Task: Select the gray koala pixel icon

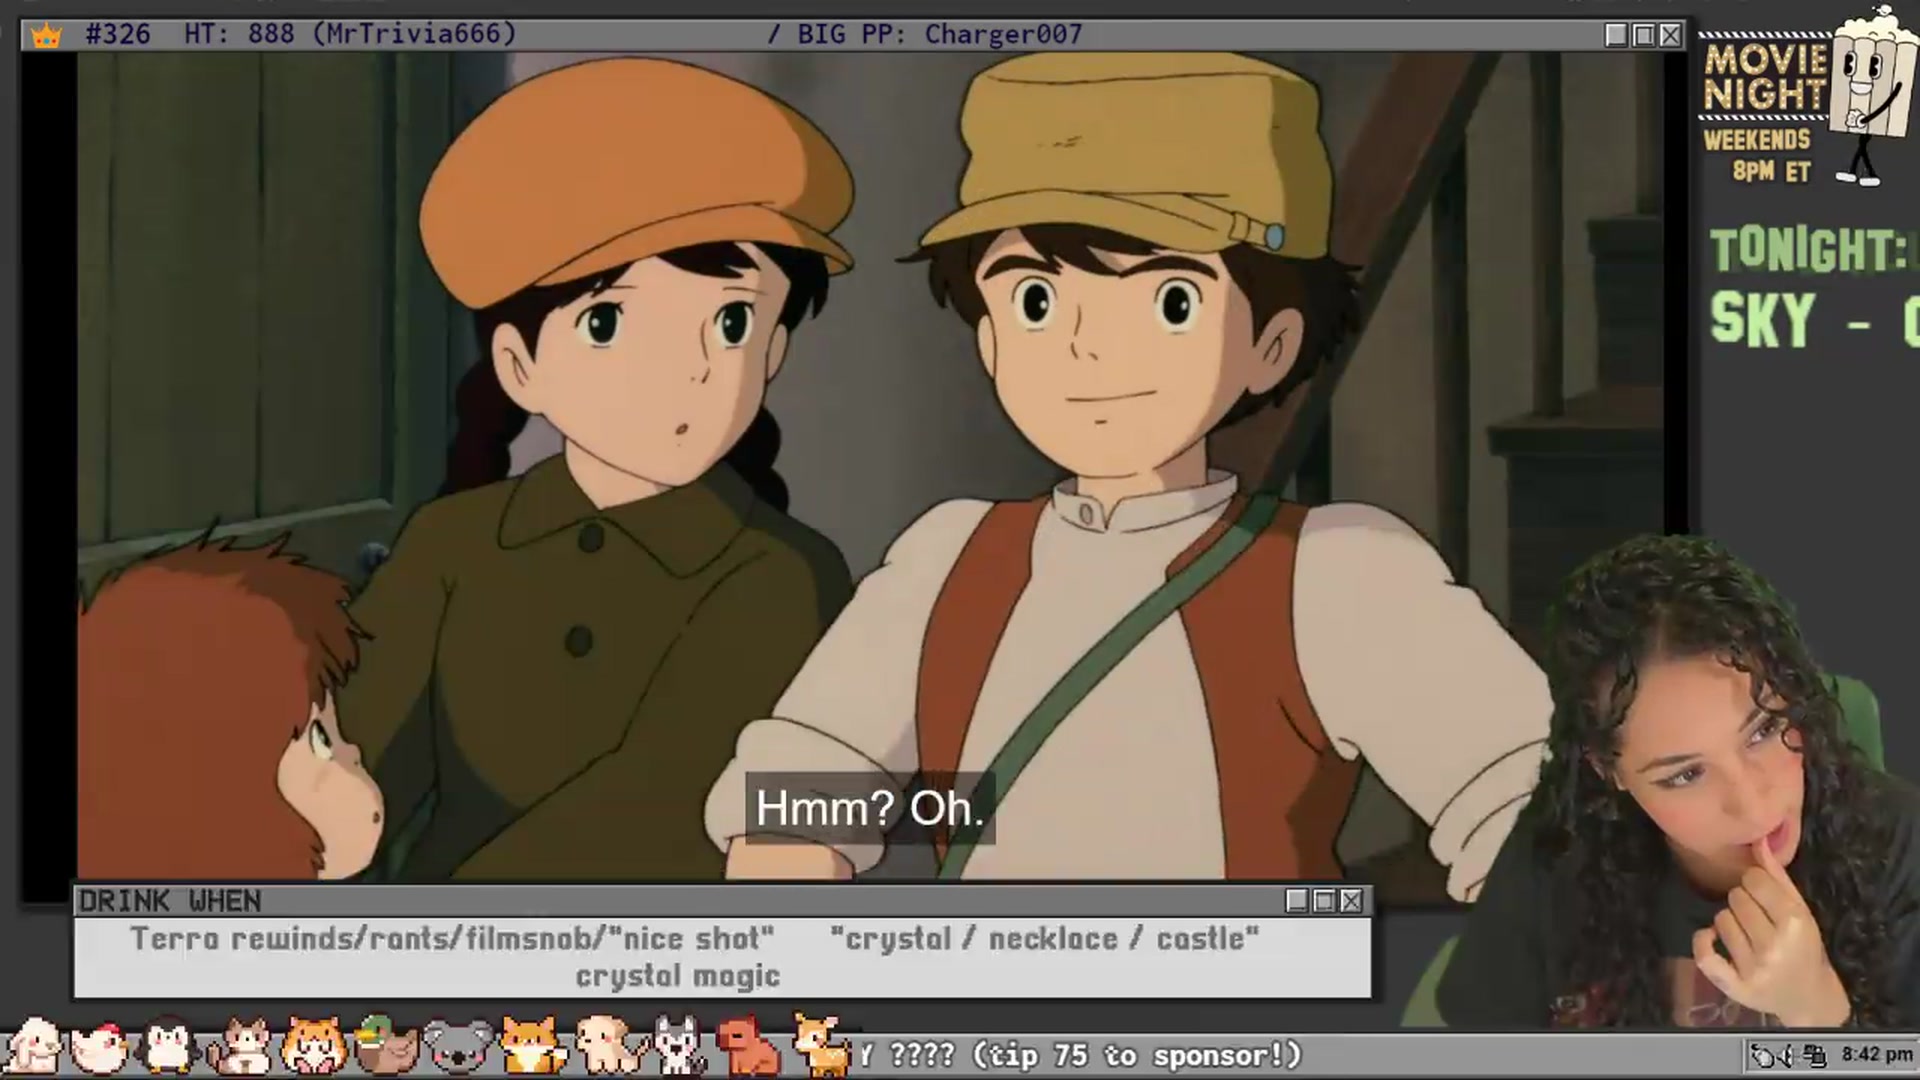Action: tap(458, 1047)
